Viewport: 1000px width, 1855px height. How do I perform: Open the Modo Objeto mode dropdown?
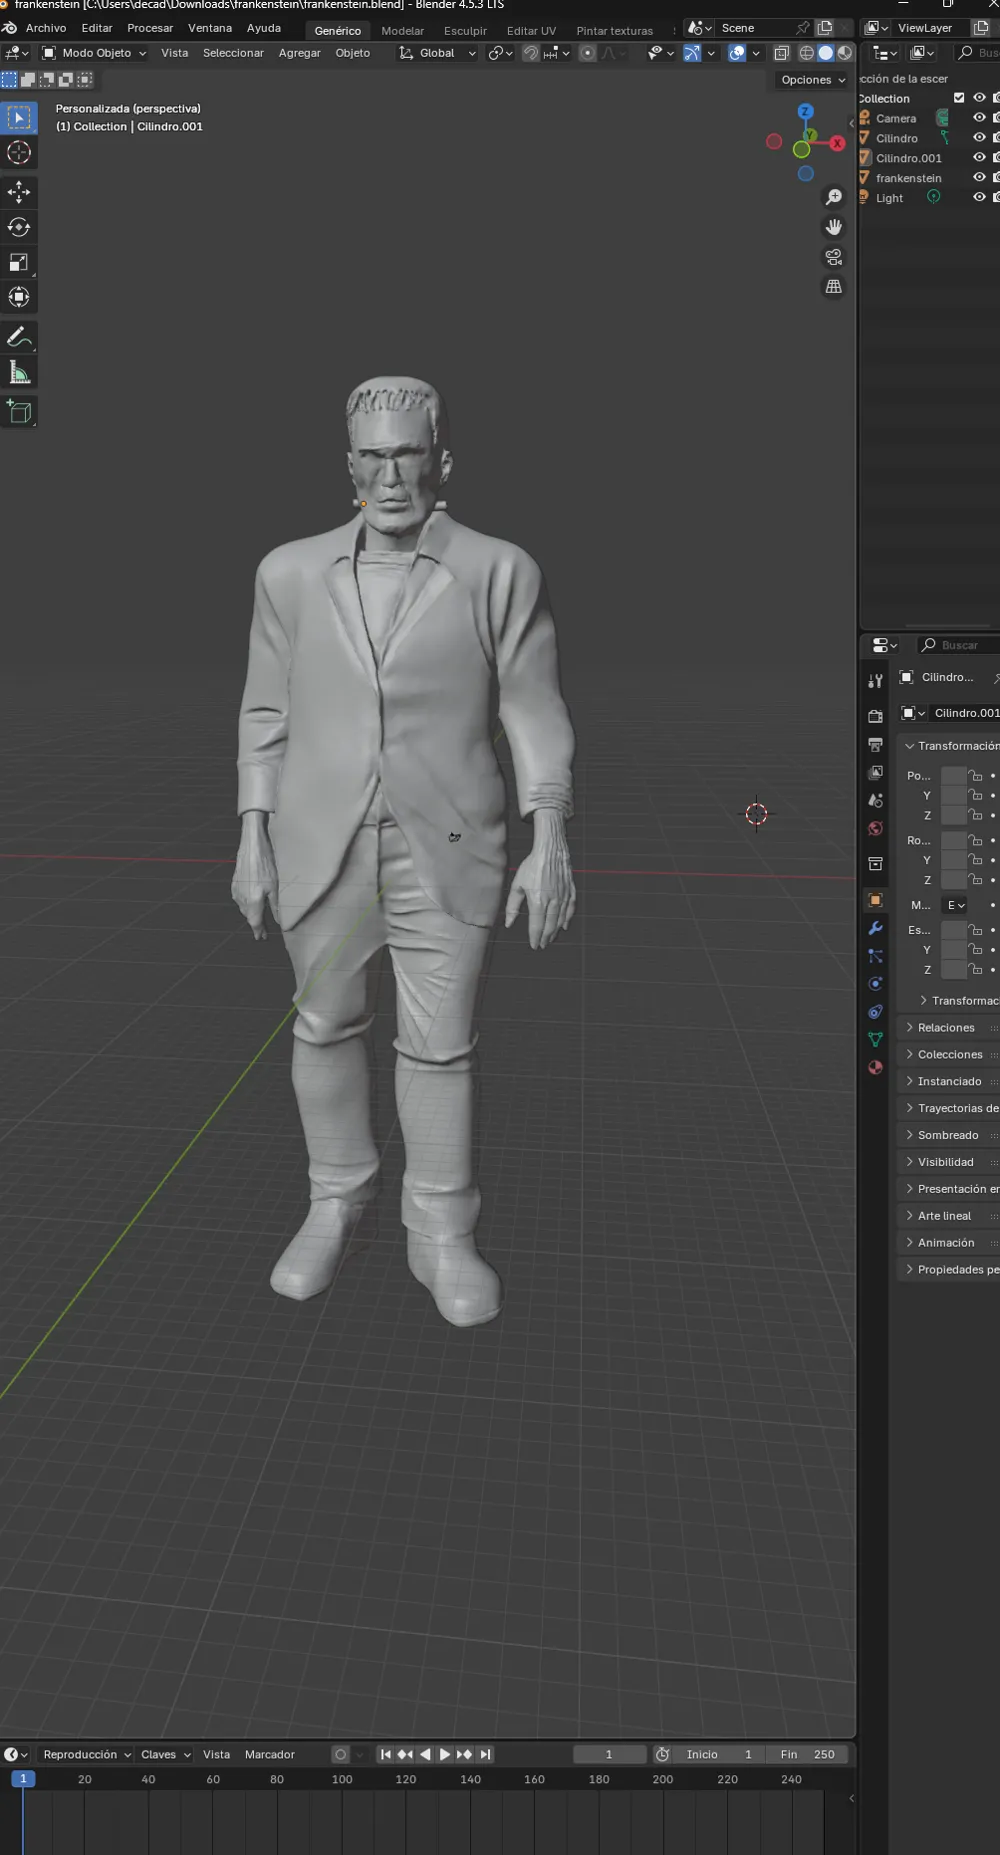(94, 53)
